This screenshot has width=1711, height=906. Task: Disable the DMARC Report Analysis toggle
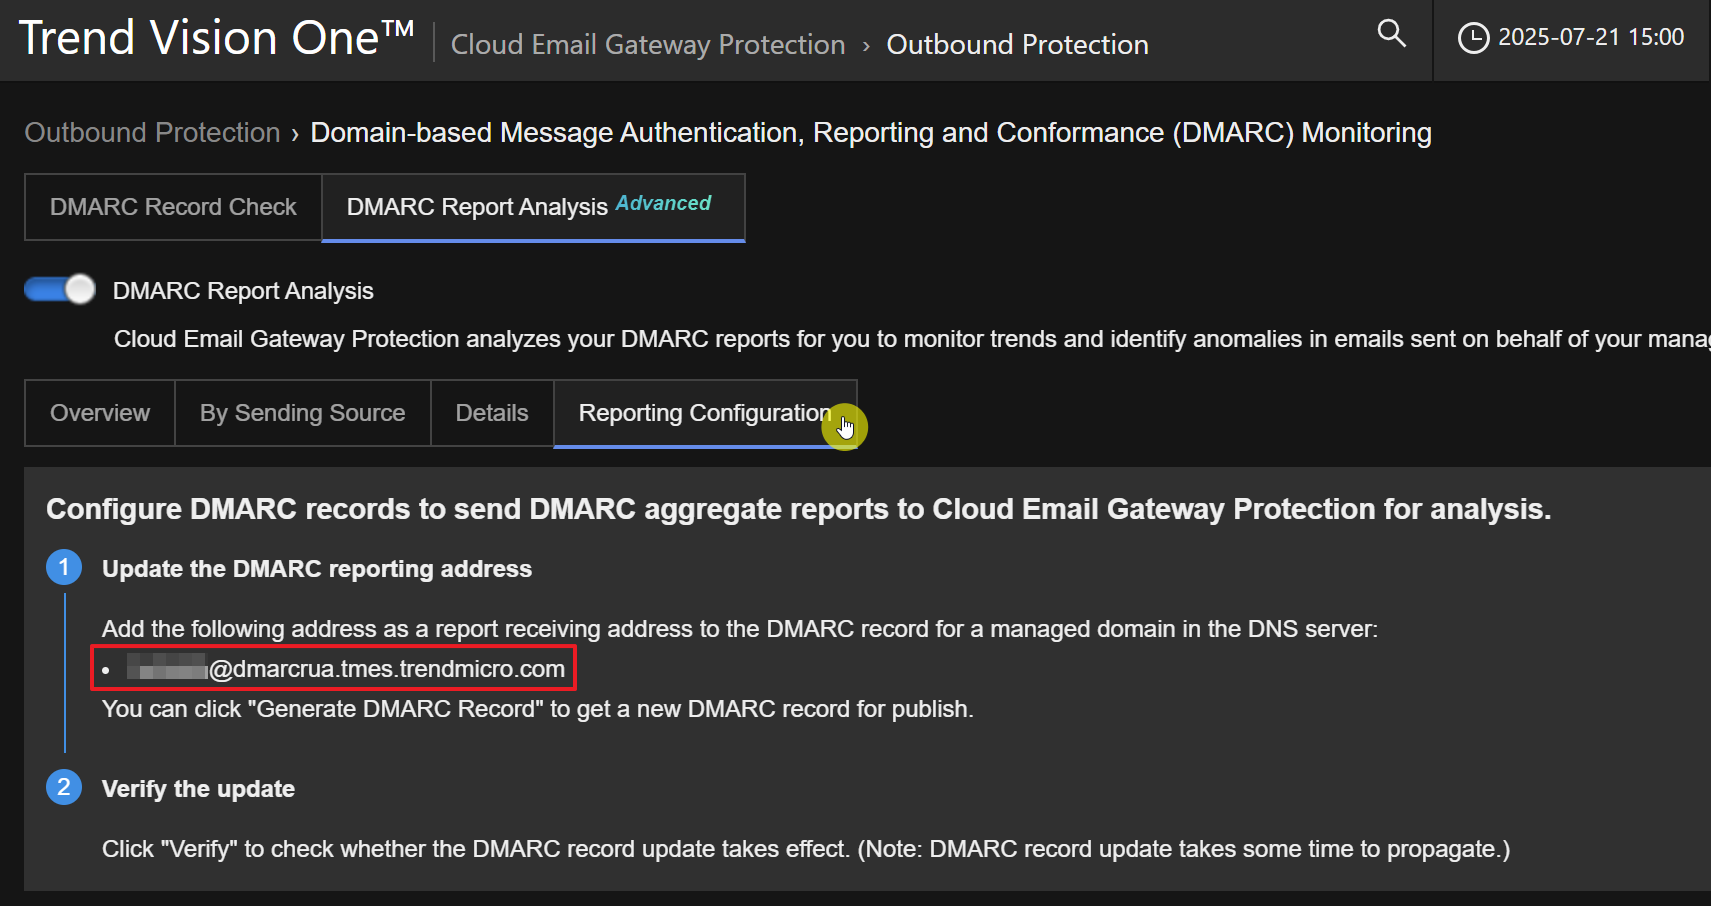pyautogui.click(x=60, y=290)
